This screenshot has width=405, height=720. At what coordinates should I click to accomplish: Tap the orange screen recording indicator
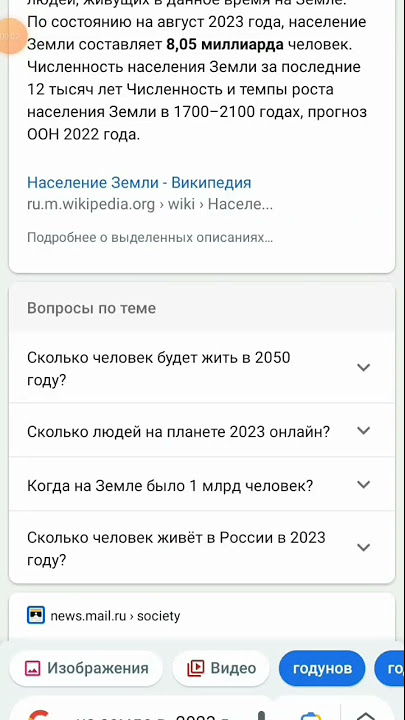coord(10,37)
